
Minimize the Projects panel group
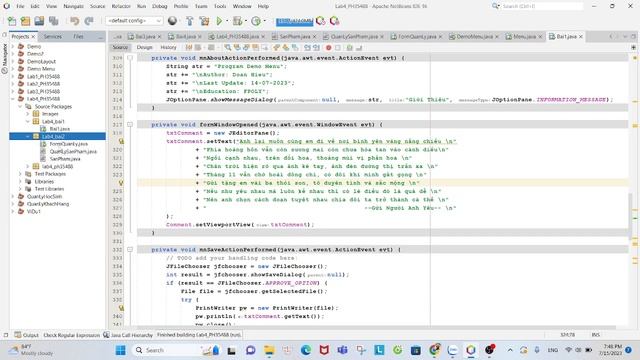pos(100,37)
